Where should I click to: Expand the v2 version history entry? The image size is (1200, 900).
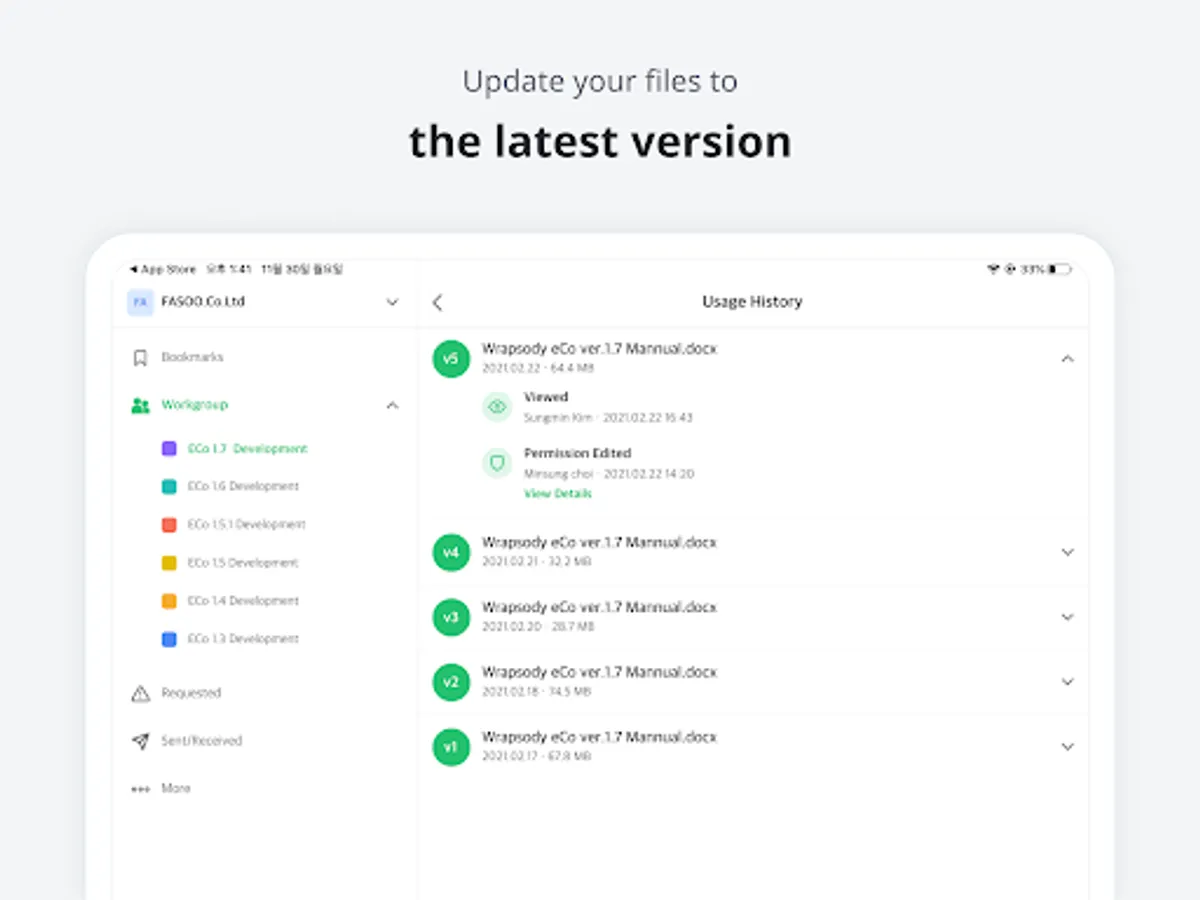[1068, 682]
